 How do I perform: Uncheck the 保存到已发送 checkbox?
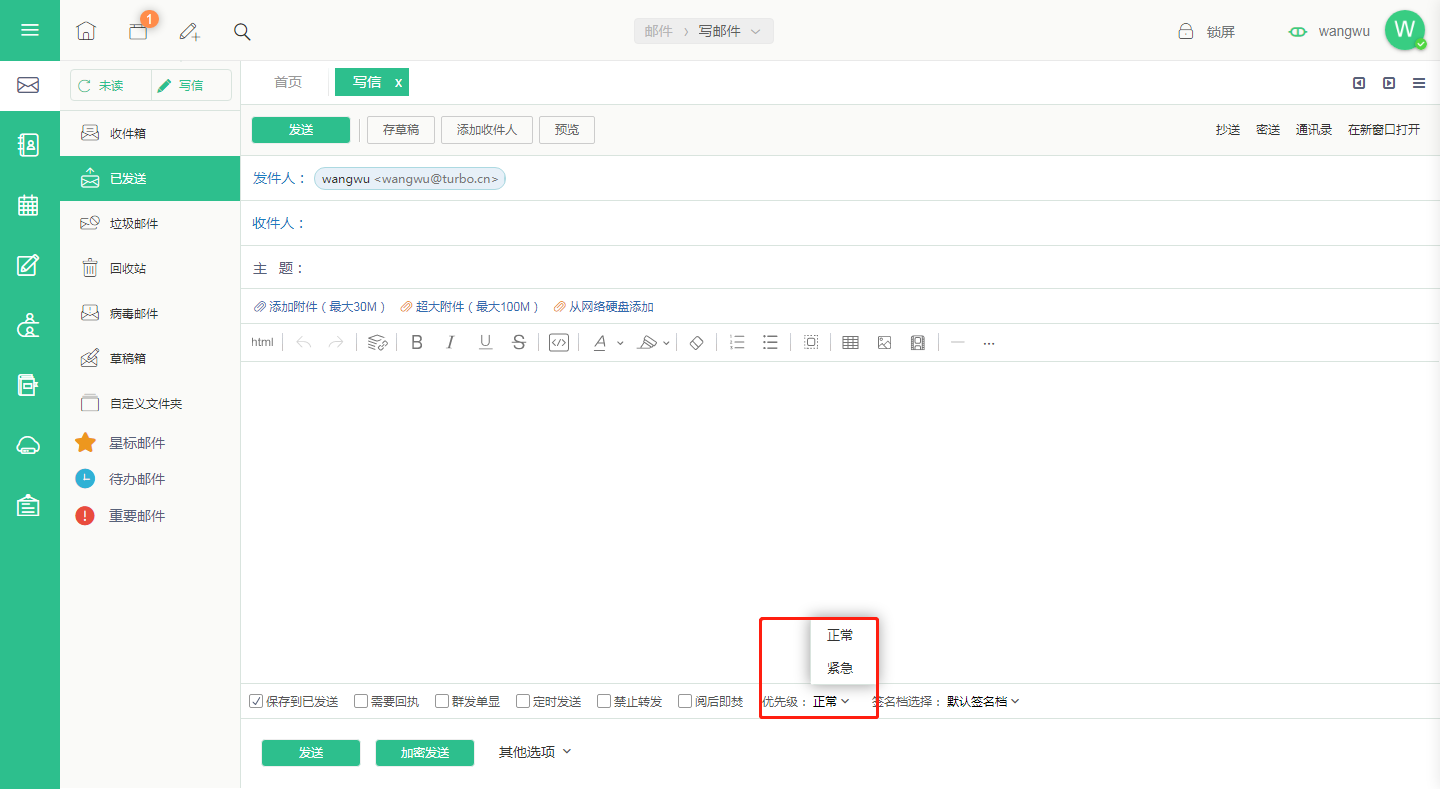coord(256,701)
